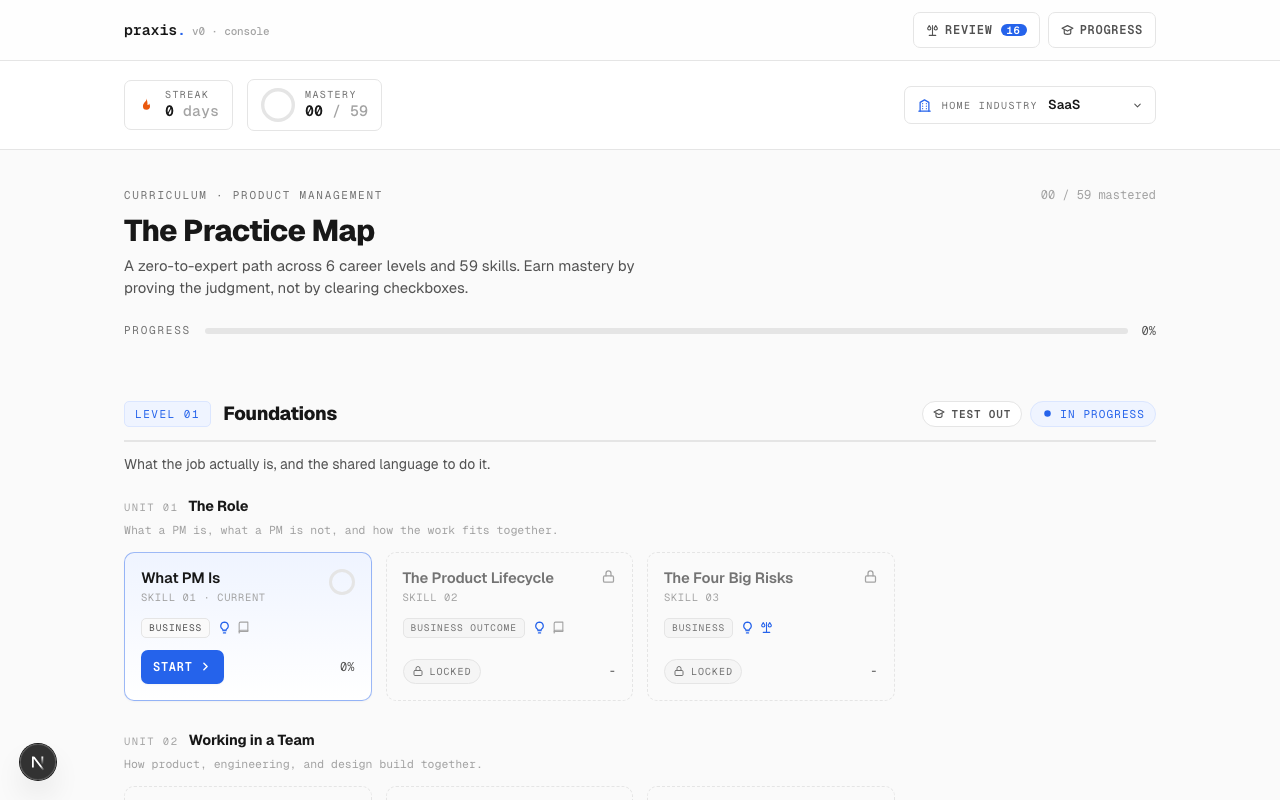This screenshot has width=1280, height=800.
Task: Click the mastery progress ring
Action: 278,105
